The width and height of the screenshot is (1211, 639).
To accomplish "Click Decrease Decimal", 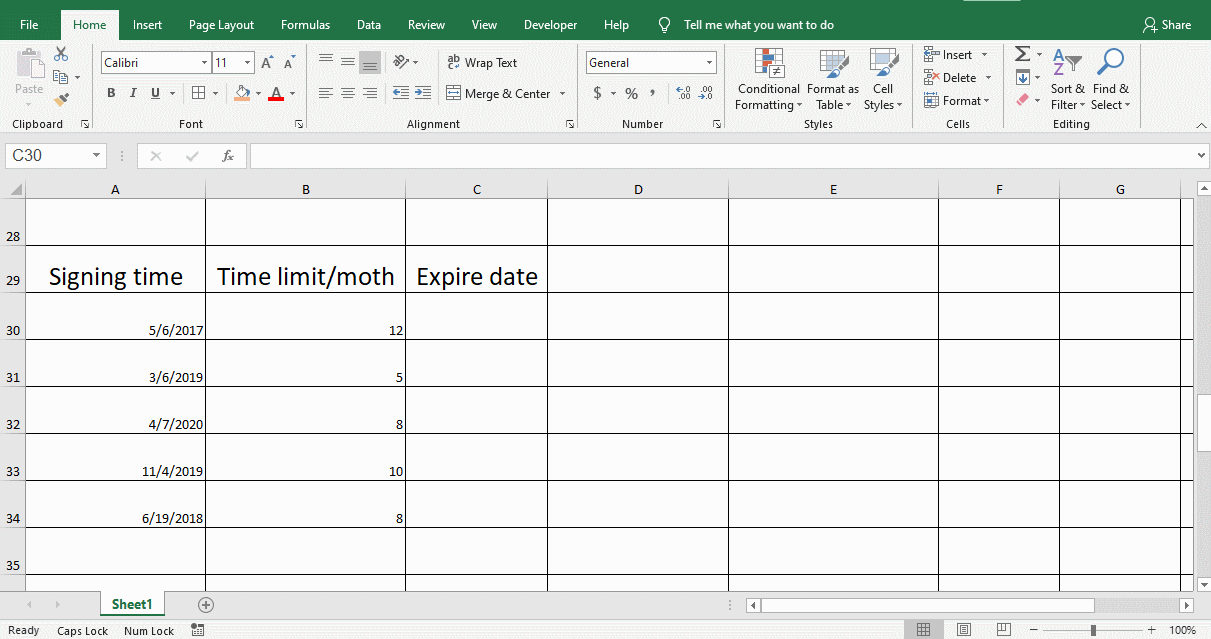I will pos(706,93).
